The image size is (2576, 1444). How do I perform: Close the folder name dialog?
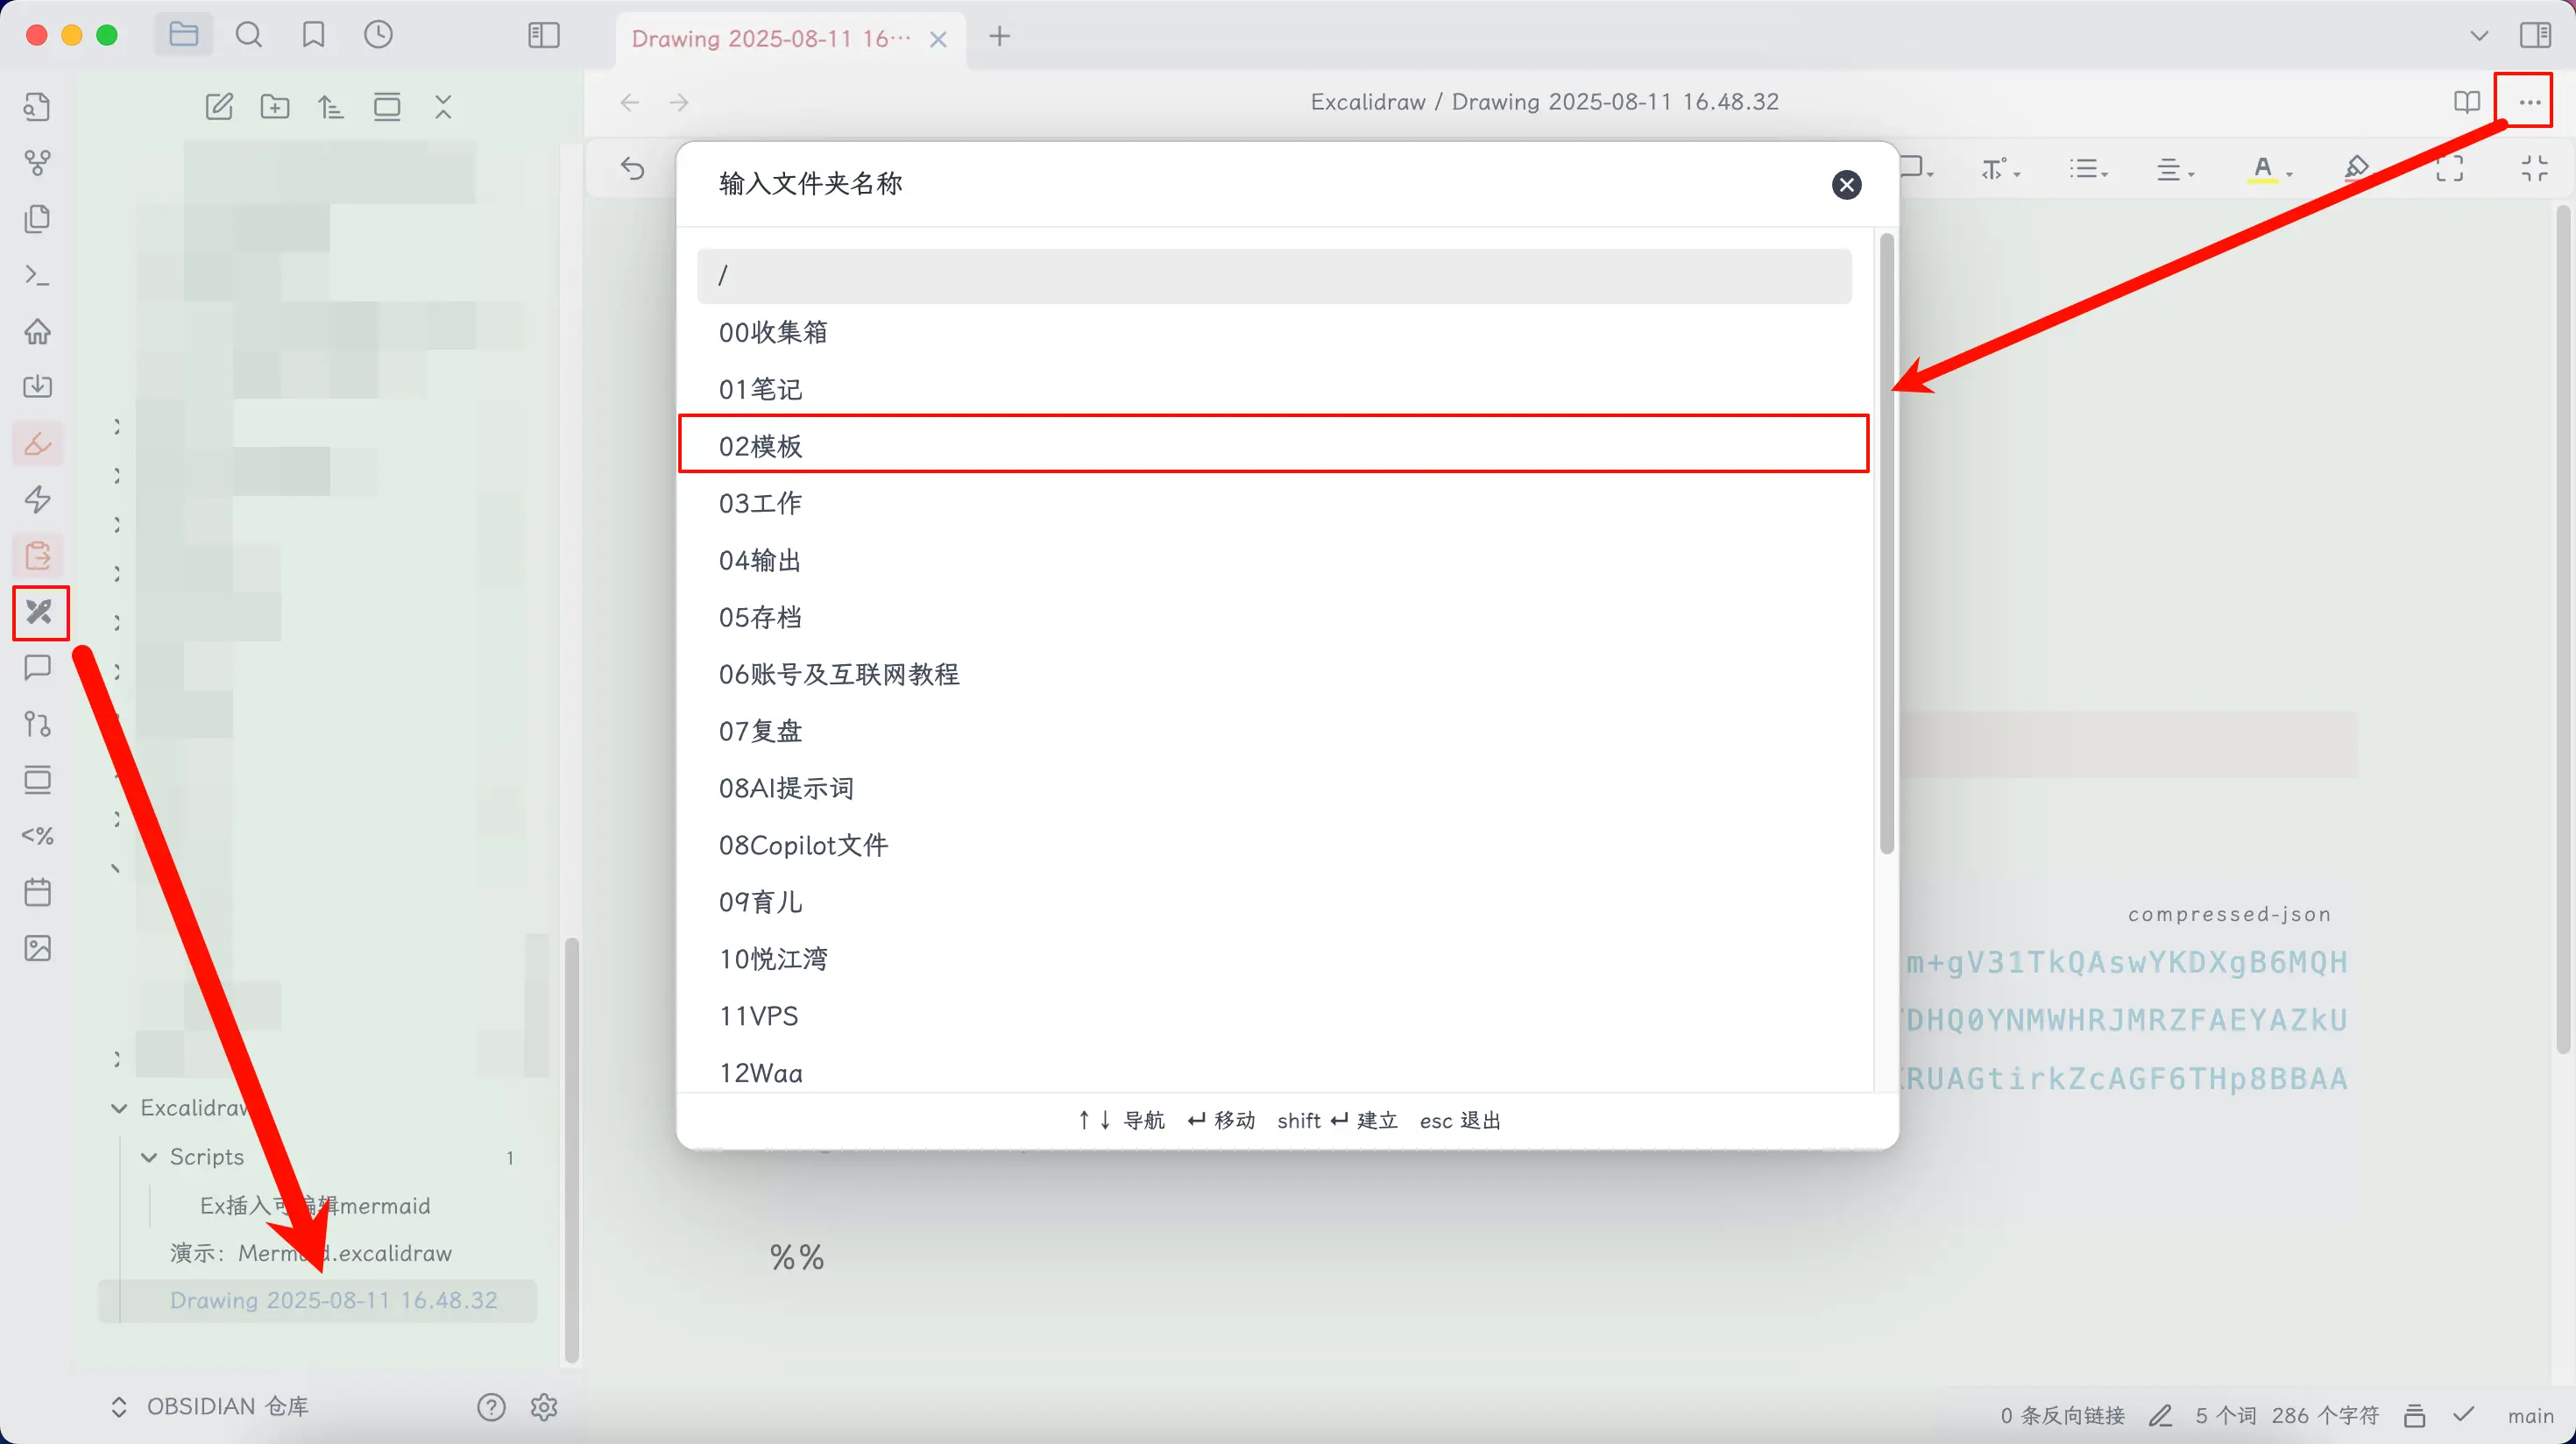point(1846,184)
